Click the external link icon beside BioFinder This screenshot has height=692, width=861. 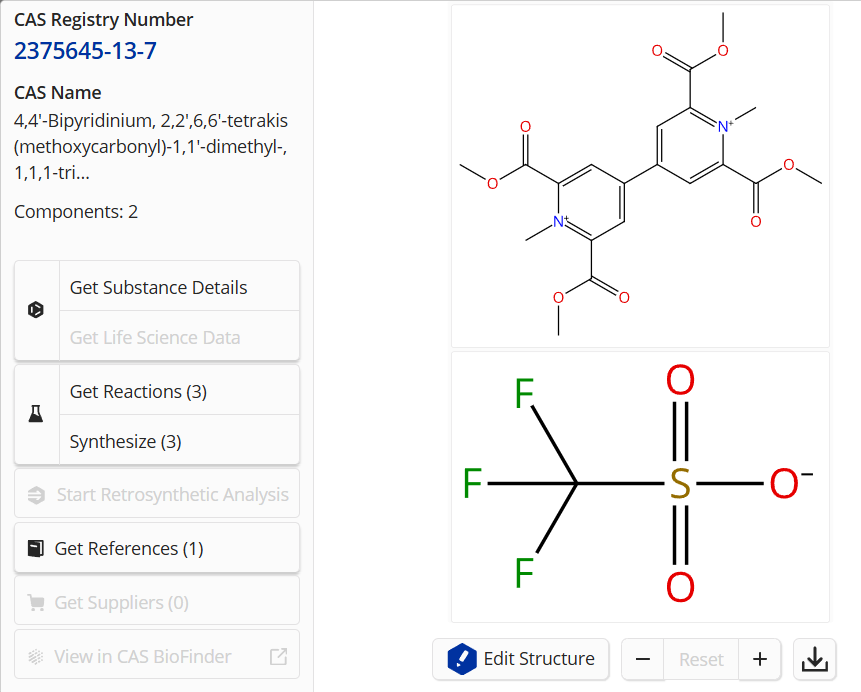pos(278,657)
